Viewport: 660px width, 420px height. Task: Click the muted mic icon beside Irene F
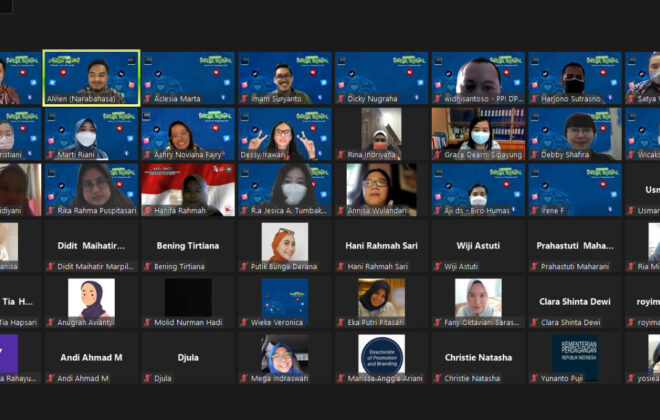pyautogui.click(x=535, y=211)
